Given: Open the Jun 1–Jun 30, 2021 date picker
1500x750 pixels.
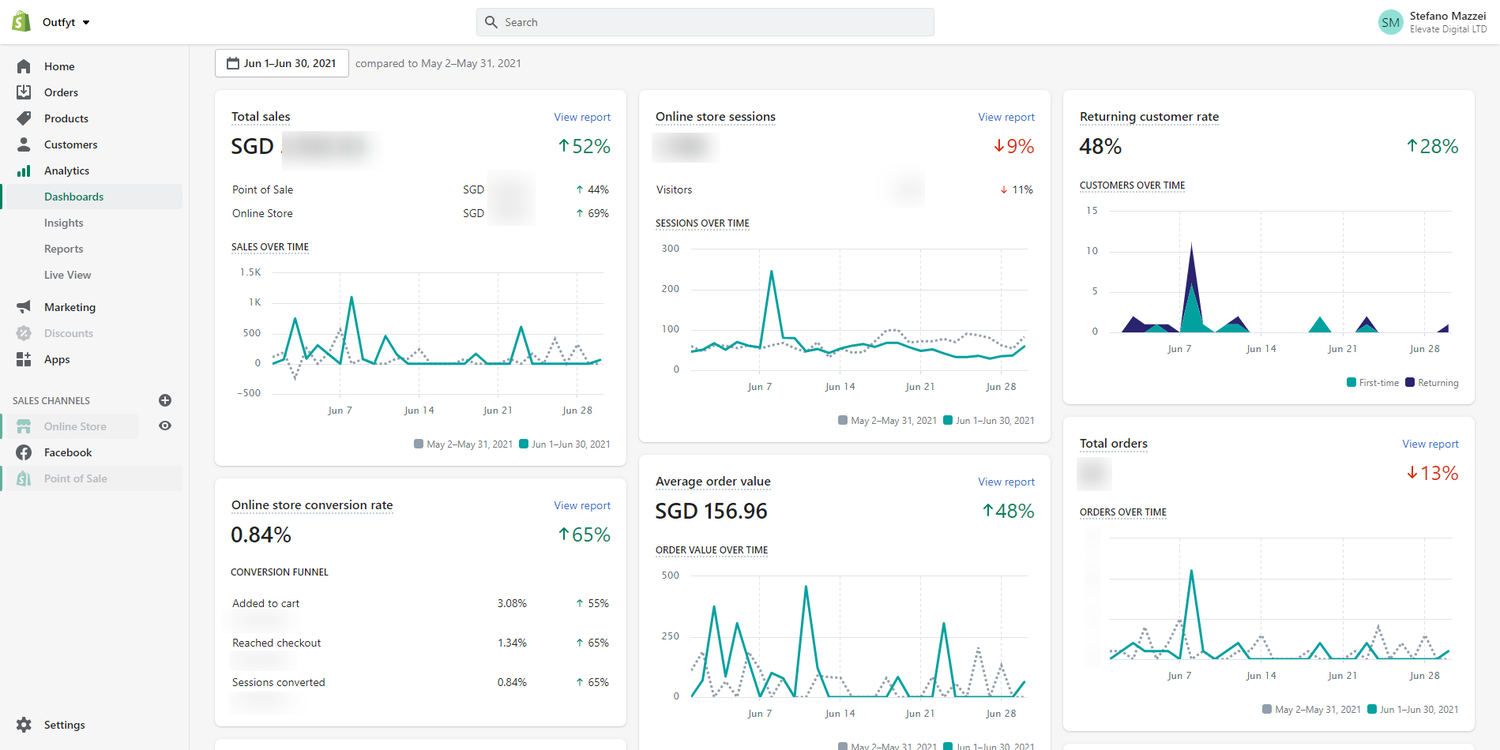Looking at the screenshot, I should coord(282,63).
